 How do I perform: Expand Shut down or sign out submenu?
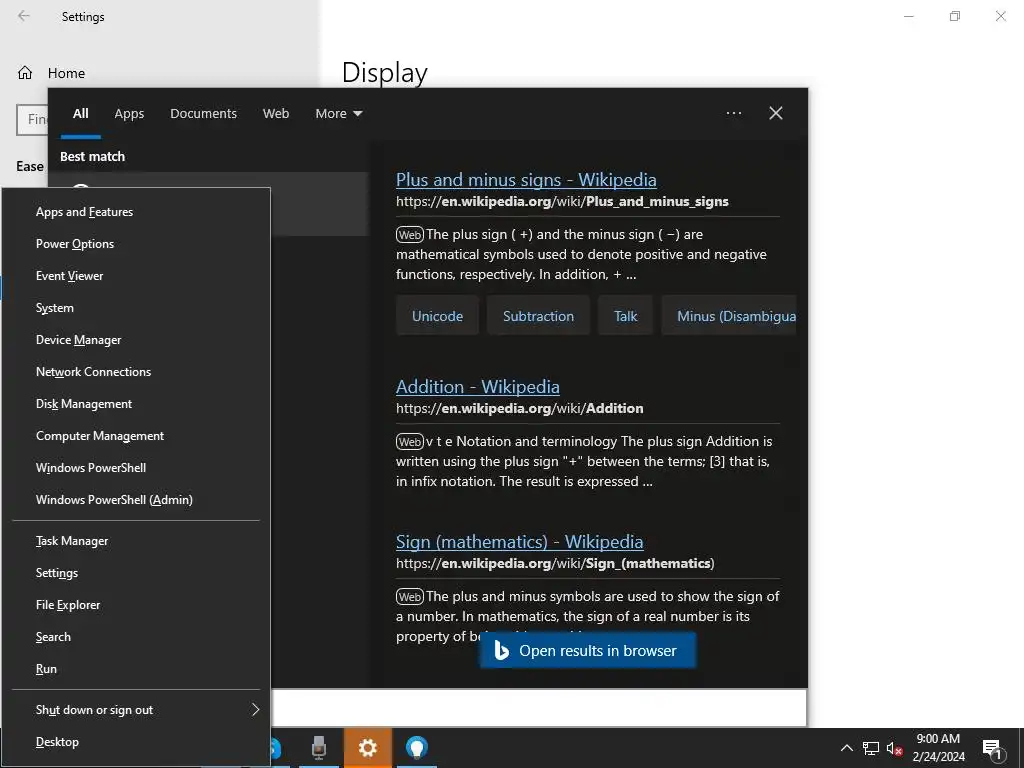[136, 710]
